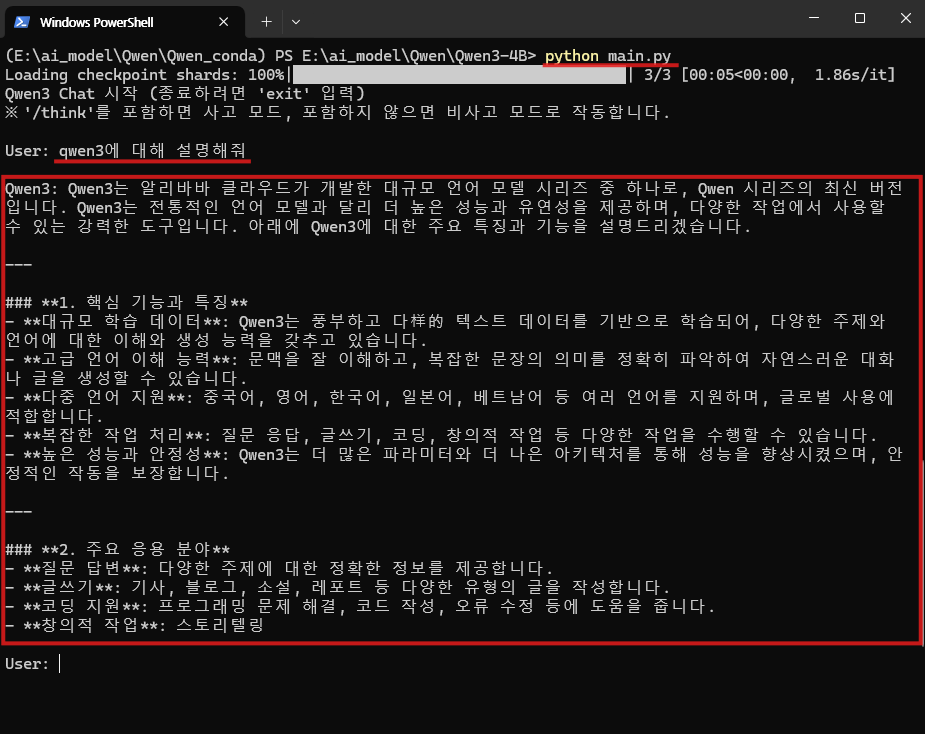925x734 pixels.
Task: Click the '**대규모 학습 데이터**' bullet text
Action: (x=122, y=322)
